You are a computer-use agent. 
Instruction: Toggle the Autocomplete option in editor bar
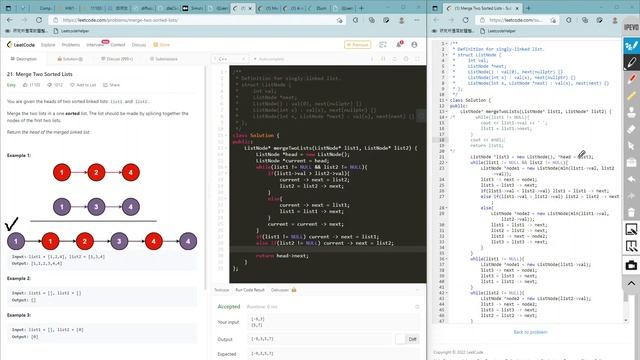point(269,59)
